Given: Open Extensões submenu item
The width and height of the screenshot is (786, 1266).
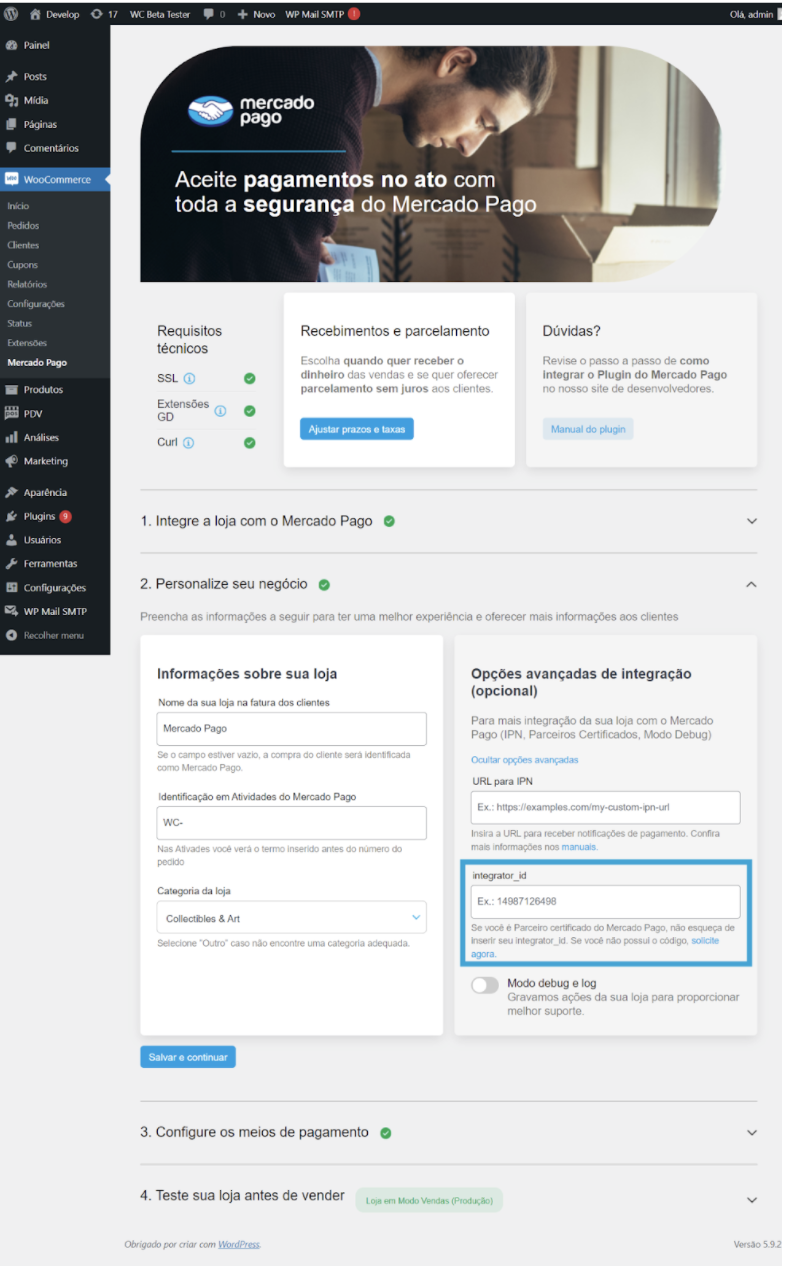Looking at the screenshot, I should click(27, 343).
